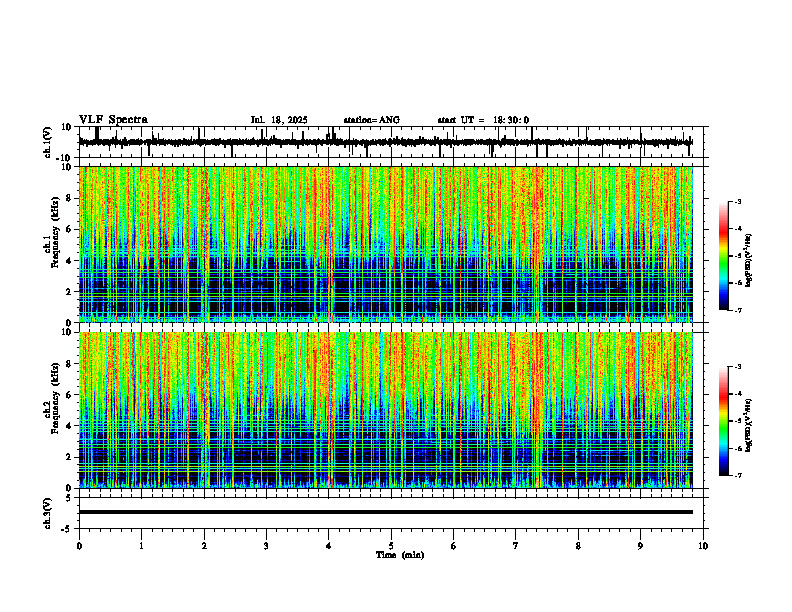Viewport: 792px width, 612px height.
Task: Click the time axis tick label "1"
Action: [x=141, y=546]
